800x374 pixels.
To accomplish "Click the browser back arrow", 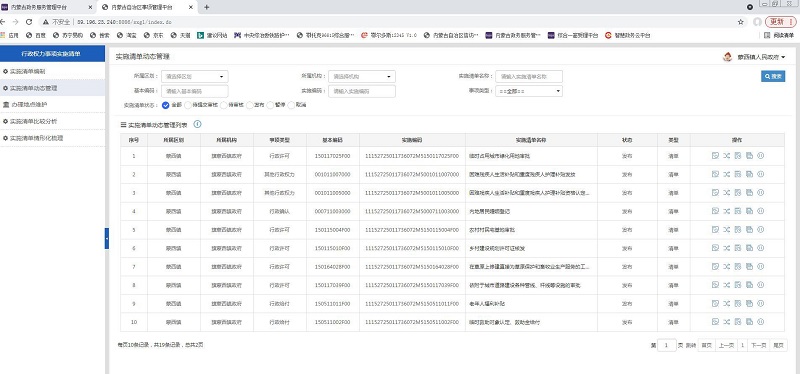I will 3,22.
